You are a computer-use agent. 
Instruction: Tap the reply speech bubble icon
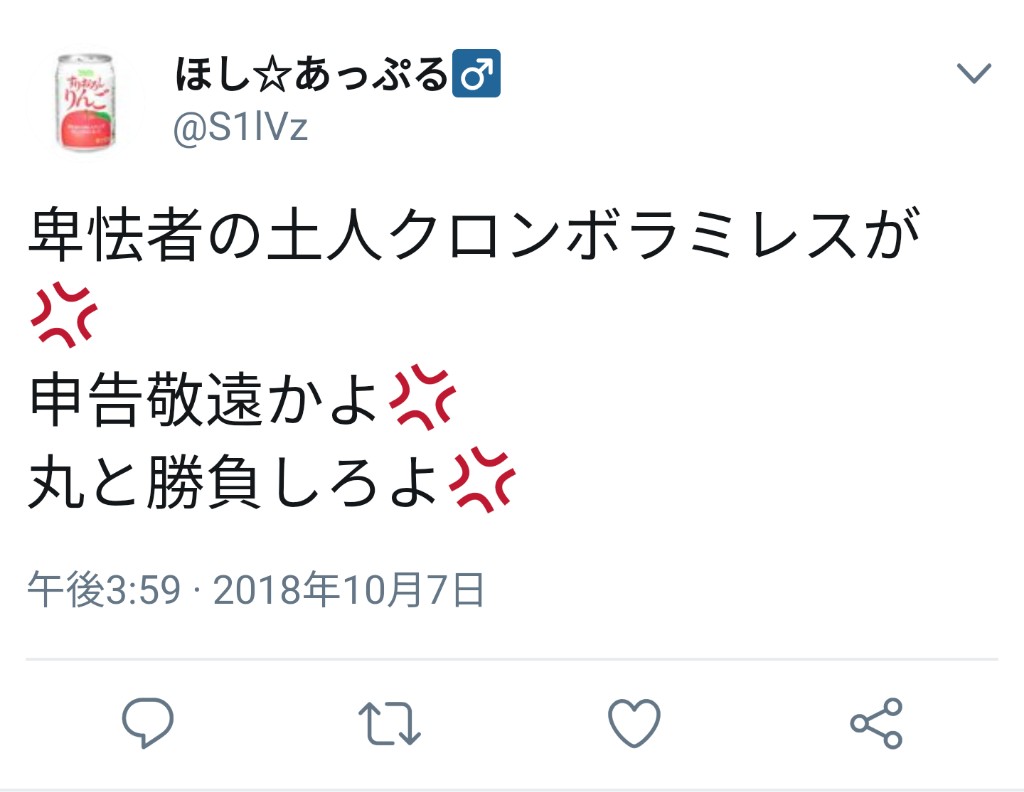148,722
